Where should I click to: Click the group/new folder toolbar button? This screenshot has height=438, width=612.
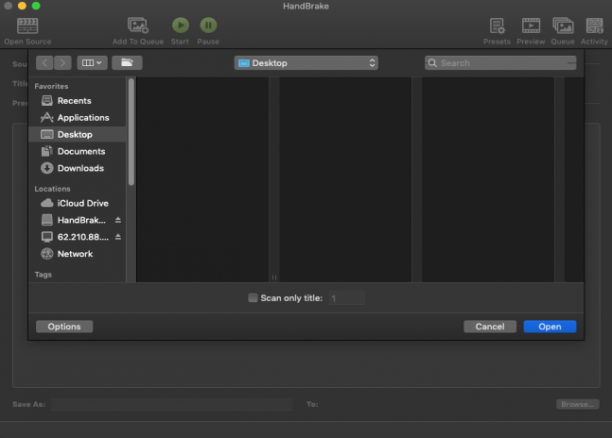(x=127, y=63)
